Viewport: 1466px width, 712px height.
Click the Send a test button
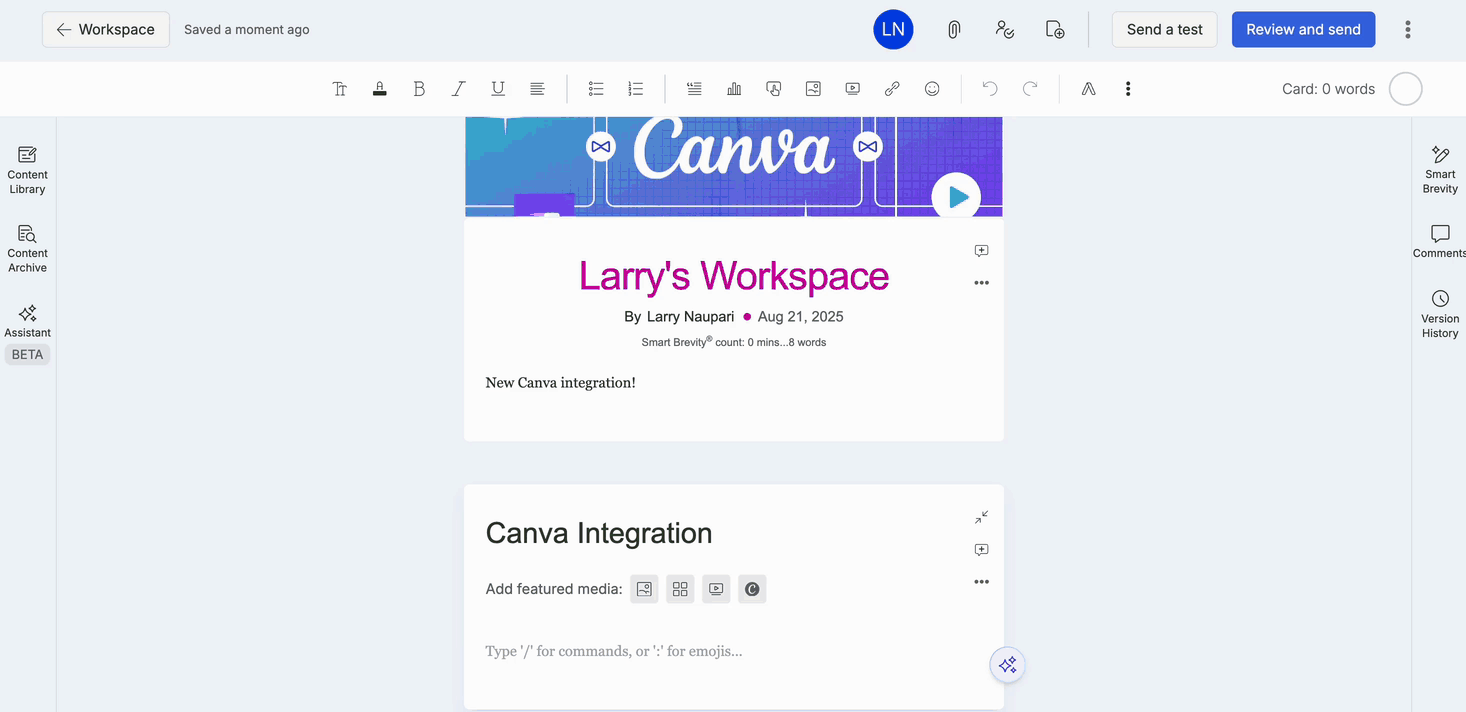(1164, 30)
